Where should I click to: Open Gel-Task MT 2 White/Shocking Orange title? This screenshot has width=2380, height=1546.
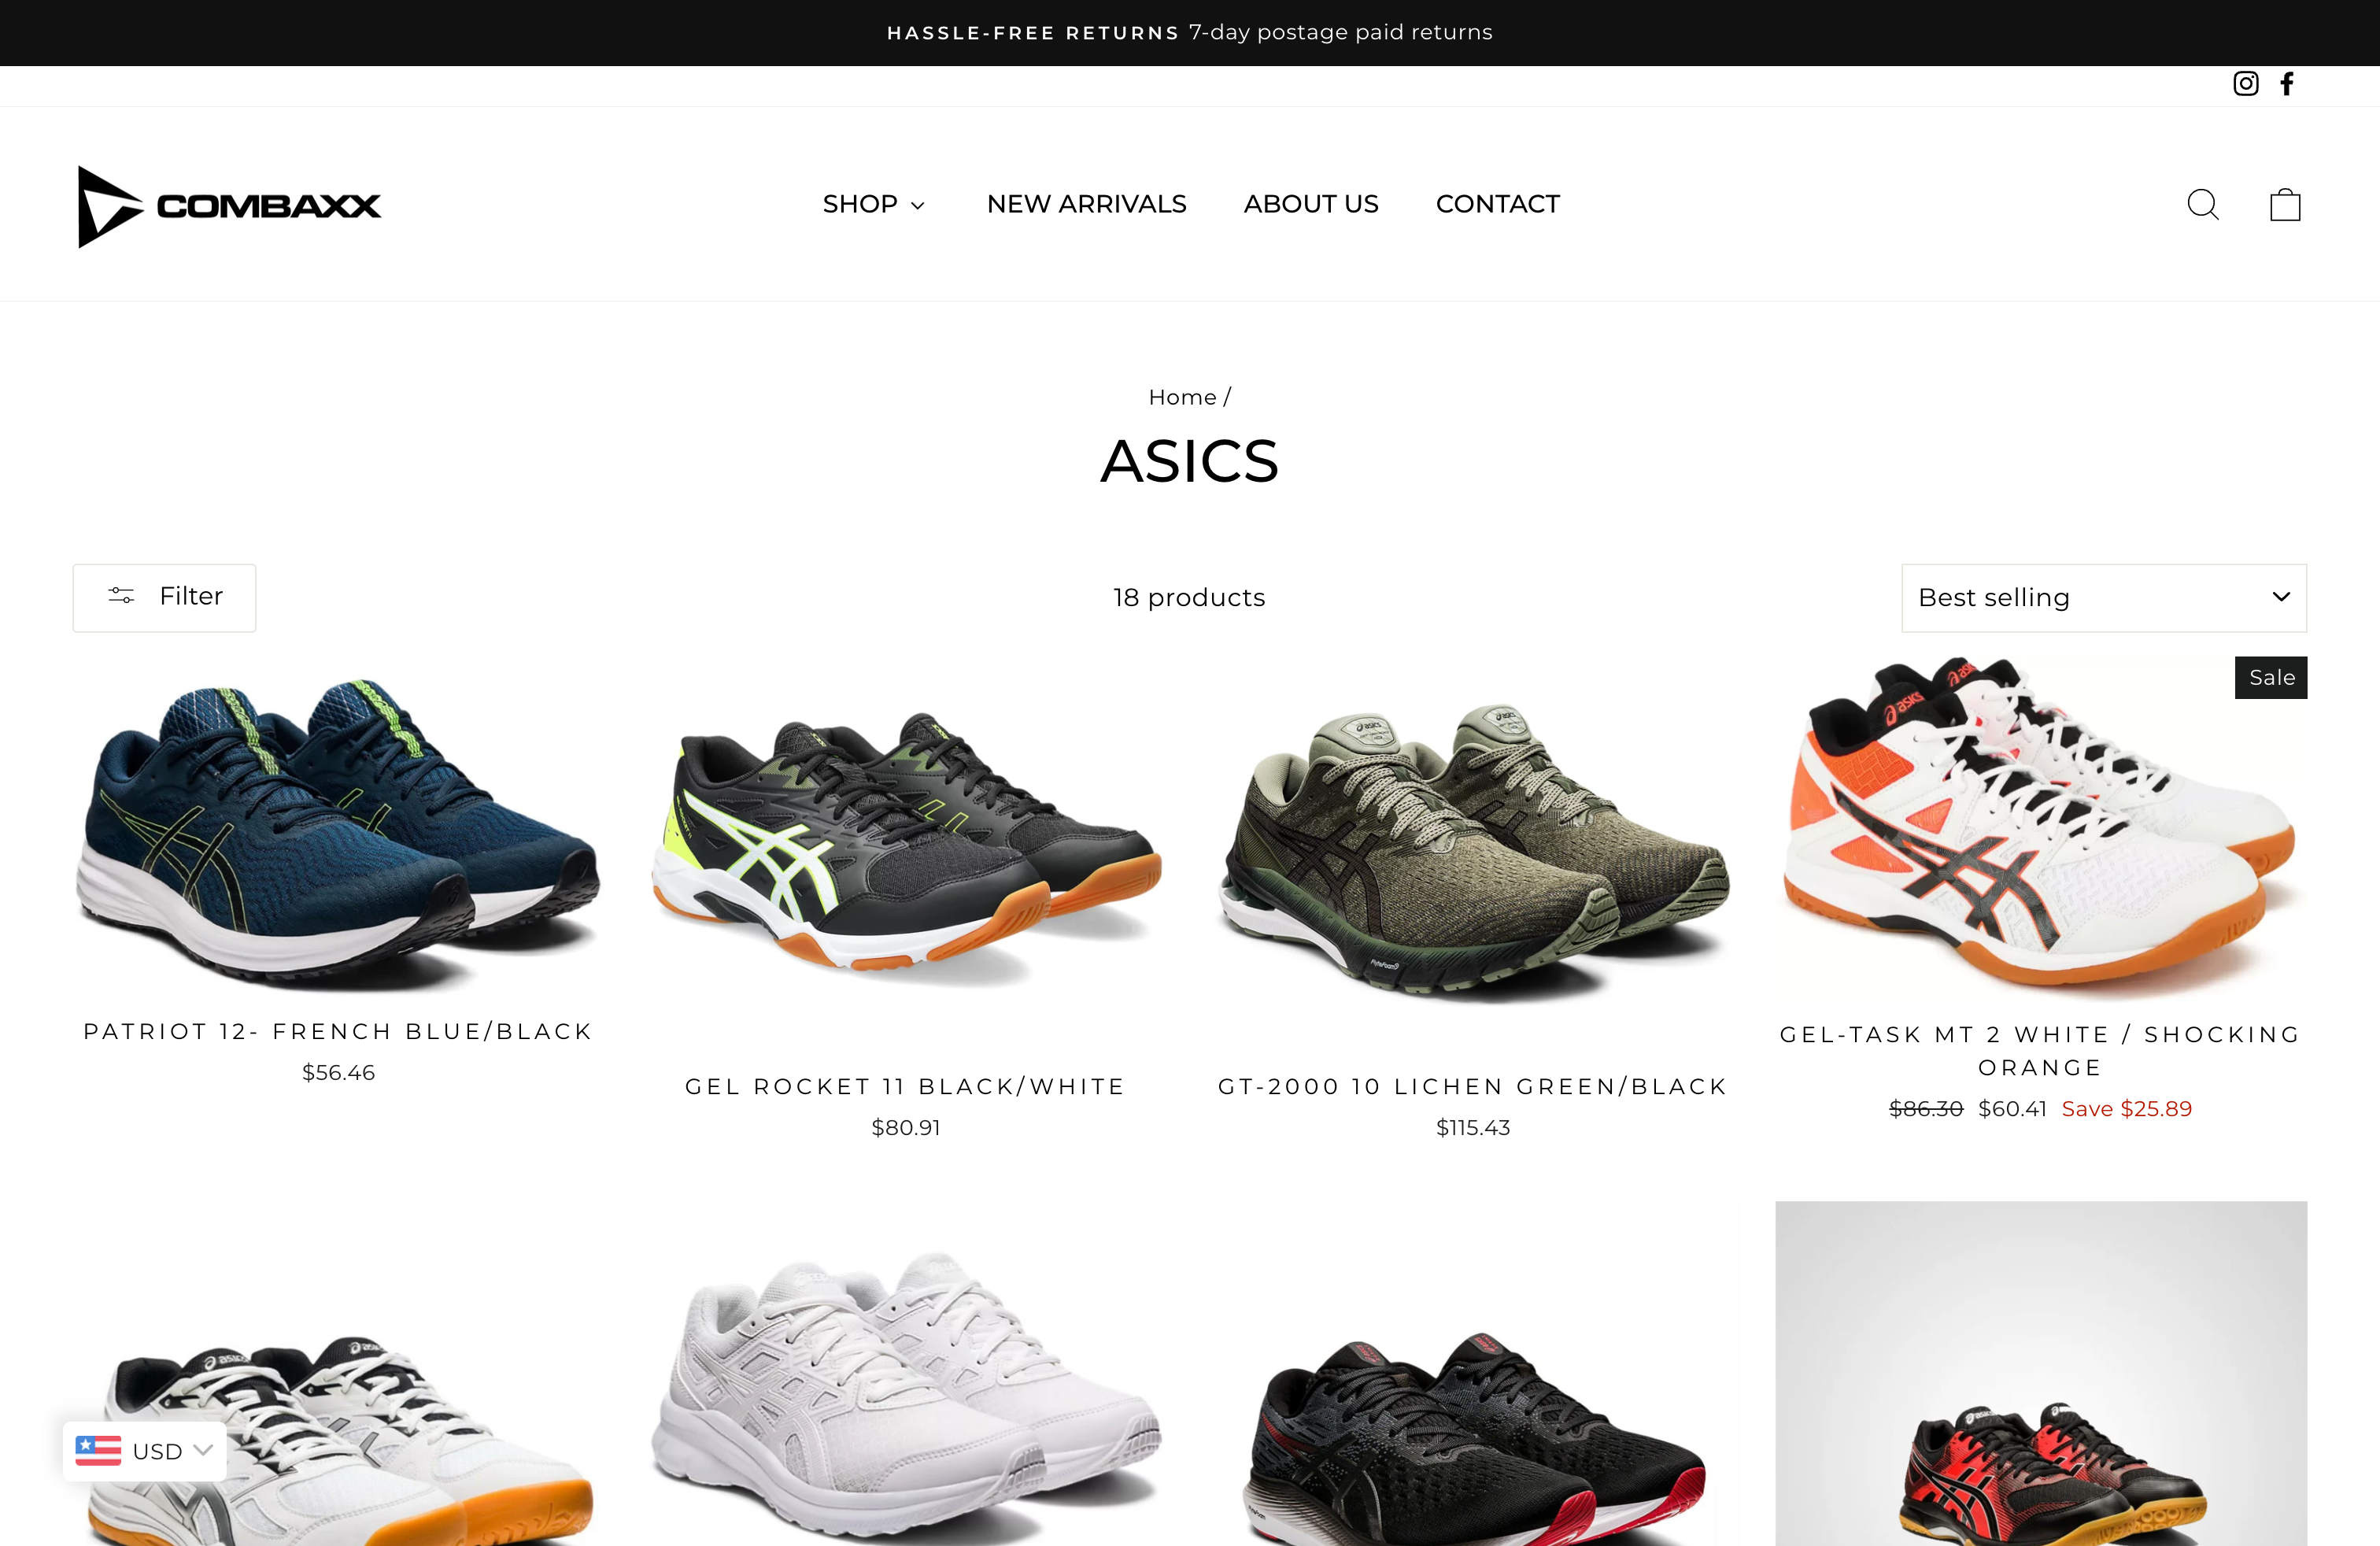(x=2040, y=1051)
